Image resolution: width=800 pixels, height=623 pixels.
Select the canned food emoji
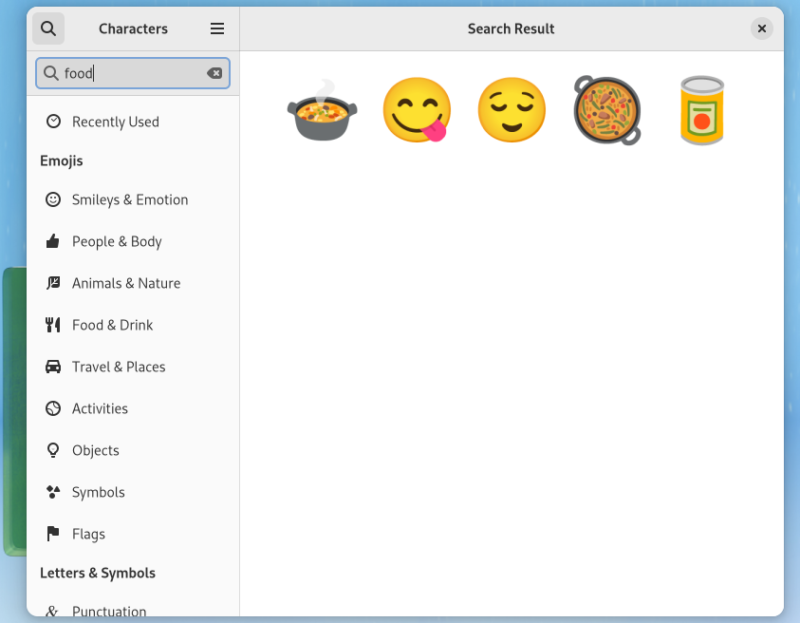pyautogui.click(x=702, y=110)
